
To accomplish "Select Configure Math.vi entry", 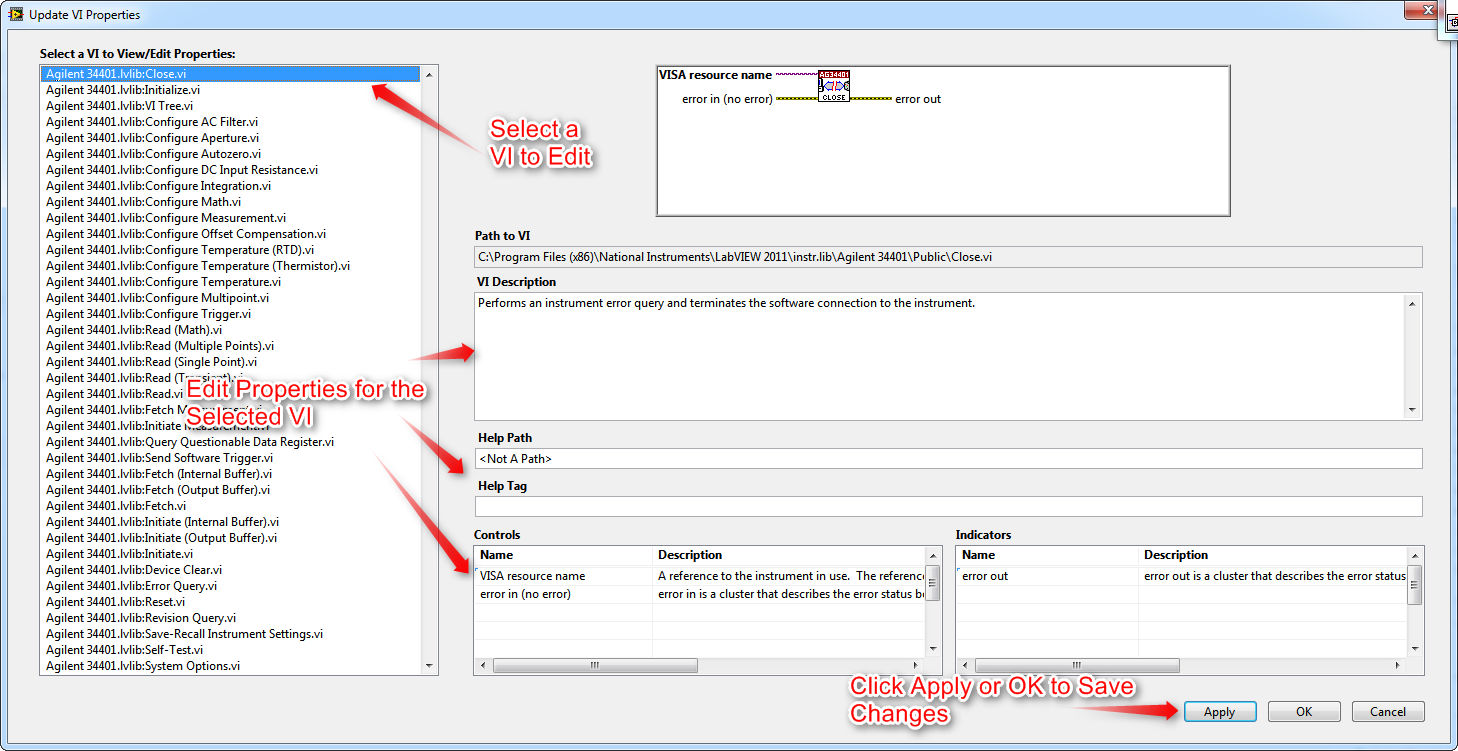I will [231, 202].
